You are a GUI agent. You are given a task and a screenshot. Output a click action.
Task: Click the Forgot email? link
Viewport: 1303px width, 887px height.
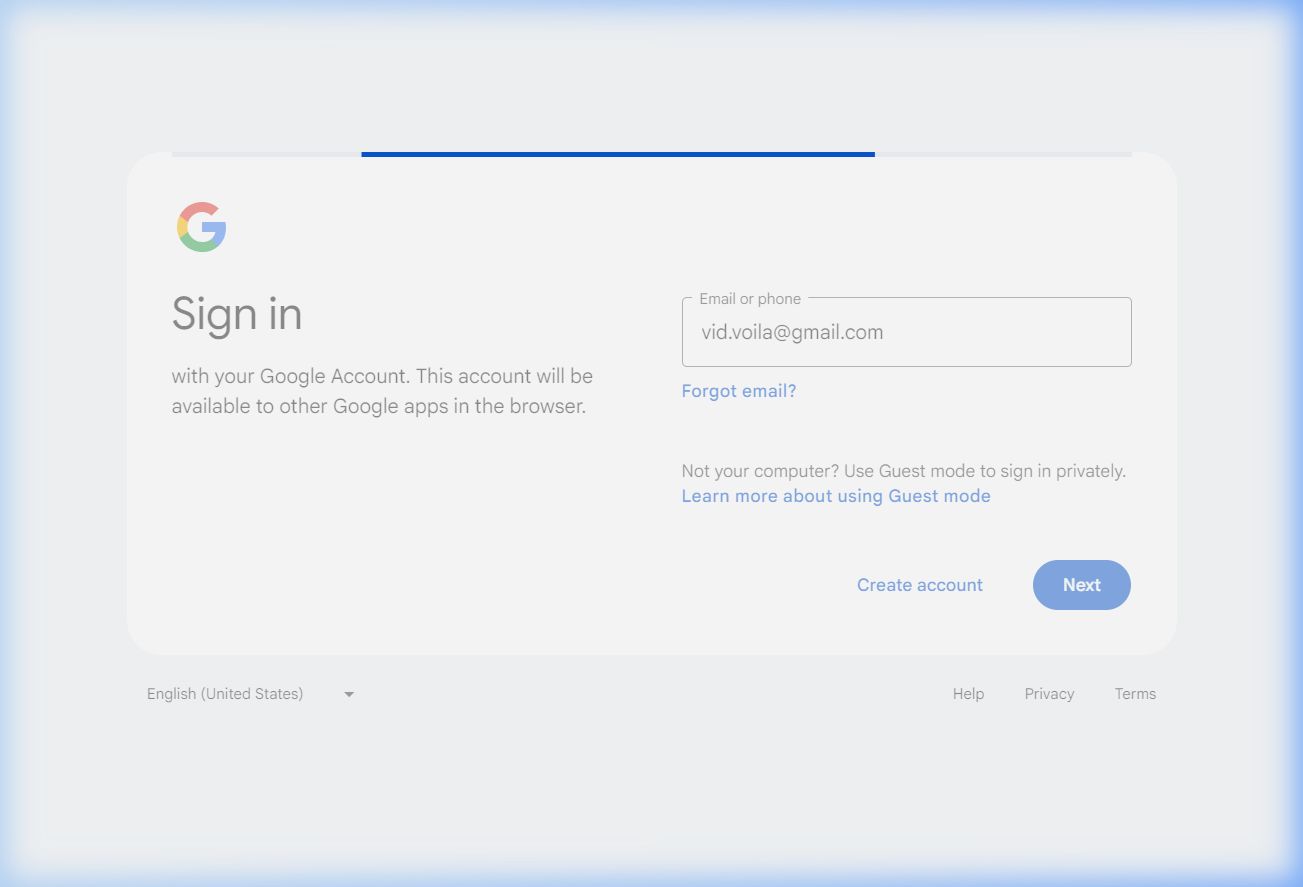(x=739, y=391)
